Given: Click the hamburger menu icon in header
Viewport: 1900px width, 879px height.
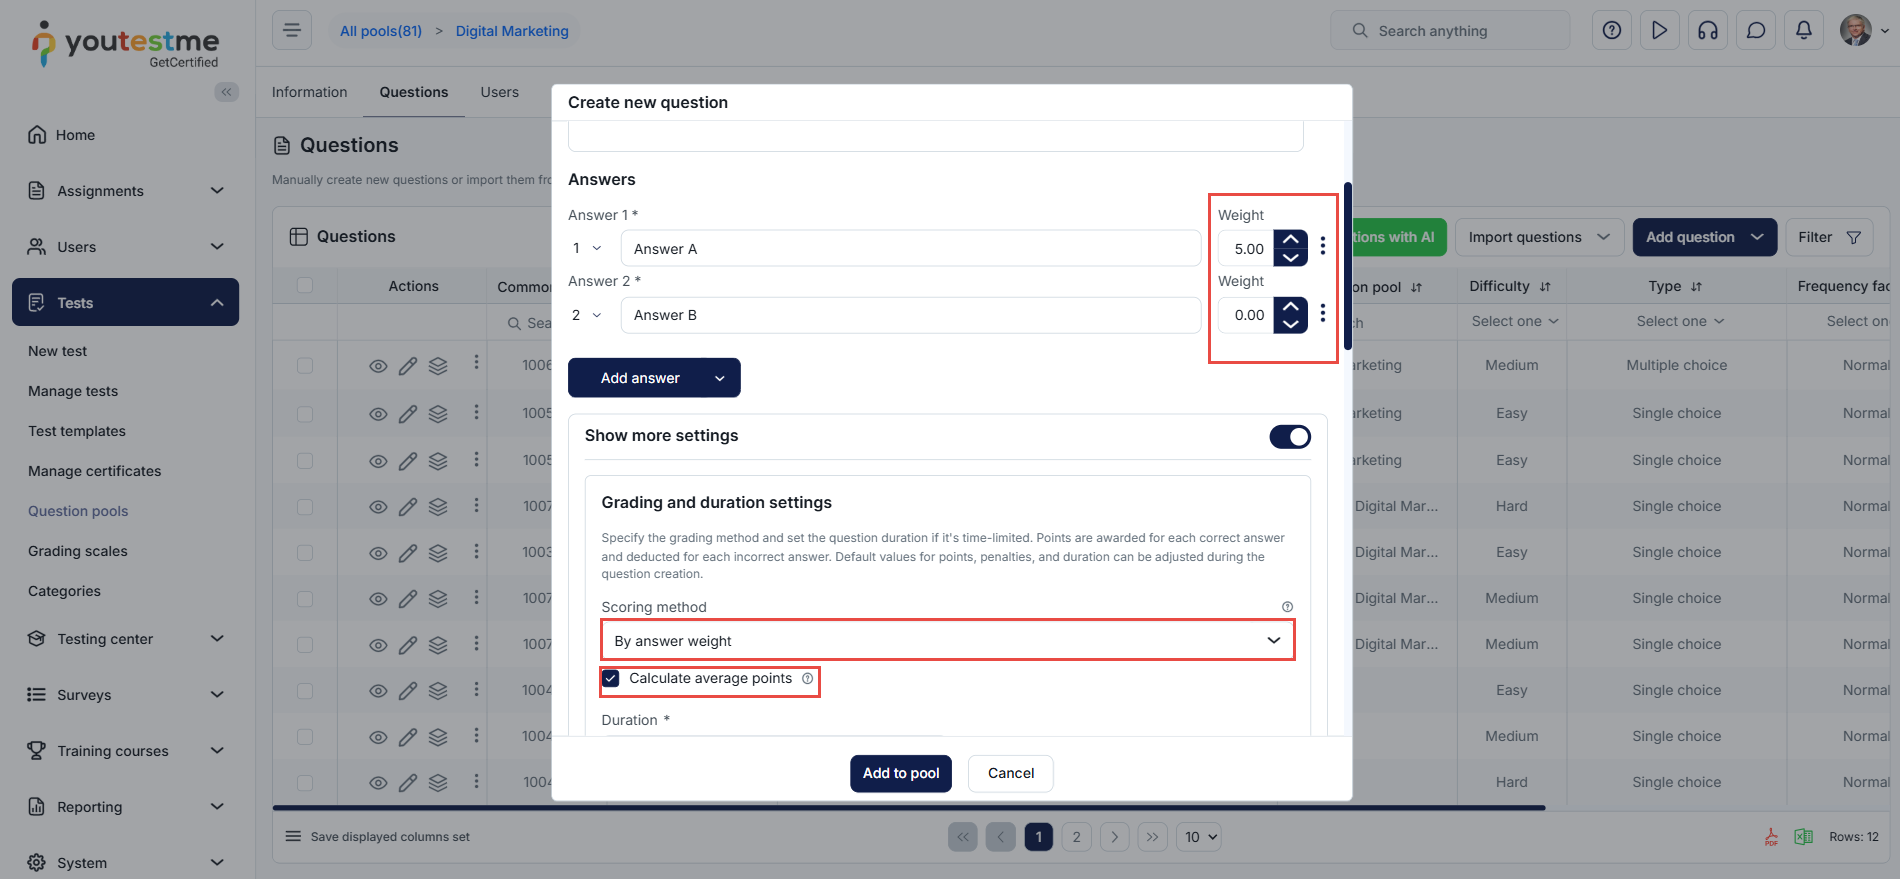Looking at the screenshot, I should coord(292,30).
